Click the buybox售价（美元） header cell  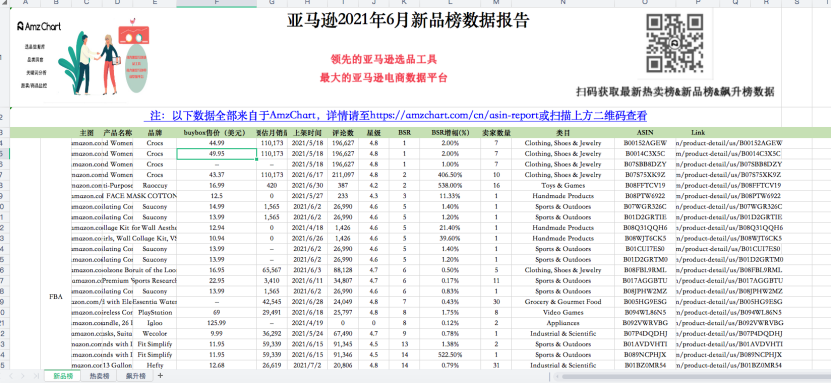pos(216,132)
